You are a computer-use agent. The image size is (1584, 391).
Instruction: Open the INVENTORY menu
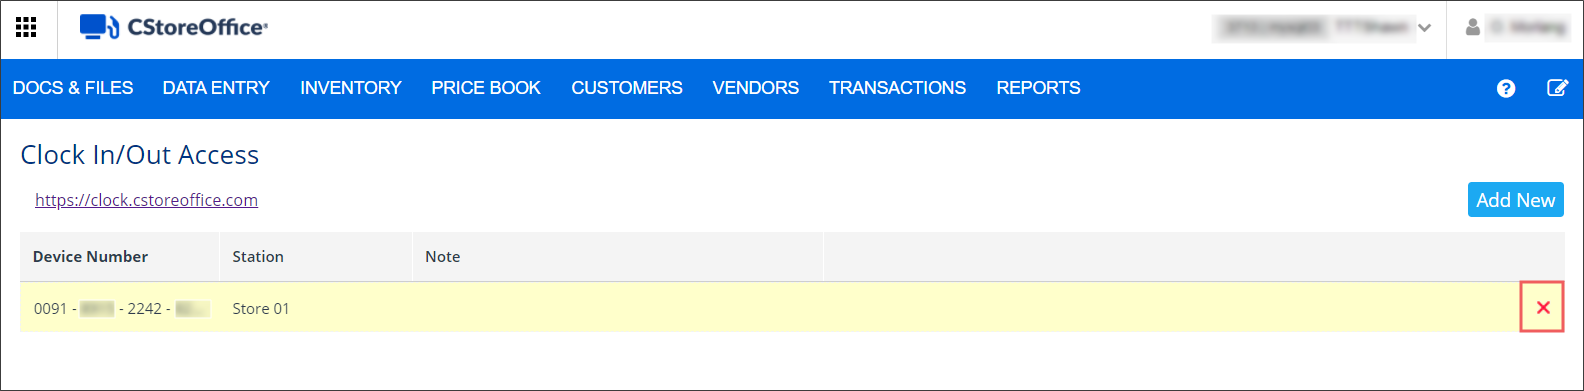click(351, 88)
